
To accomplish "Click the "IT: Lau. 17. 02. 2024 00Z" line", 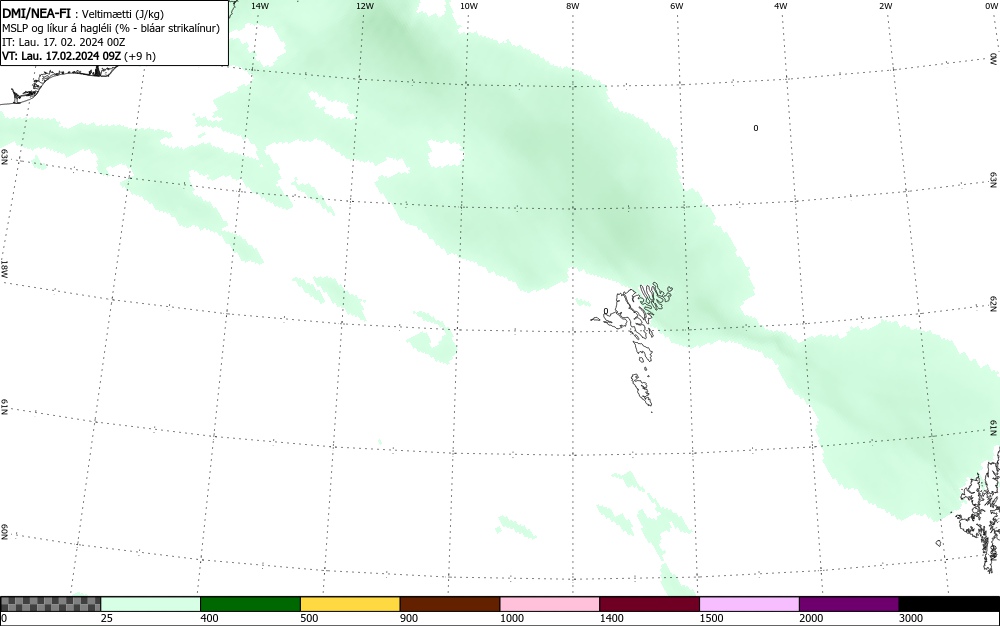I will pyautogui.click(x=64, y=42).
